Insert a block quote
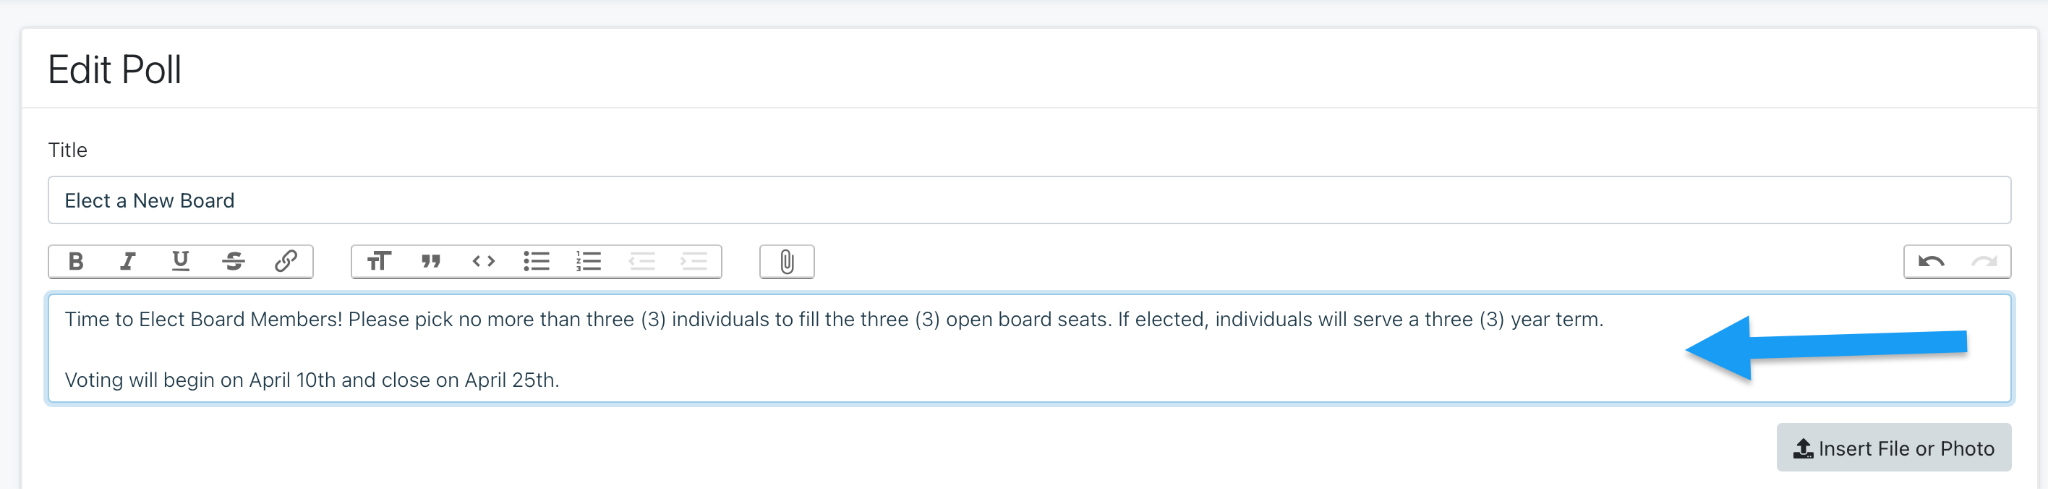The width and height of the screenshot is (2048, 489). pos(431,261)
